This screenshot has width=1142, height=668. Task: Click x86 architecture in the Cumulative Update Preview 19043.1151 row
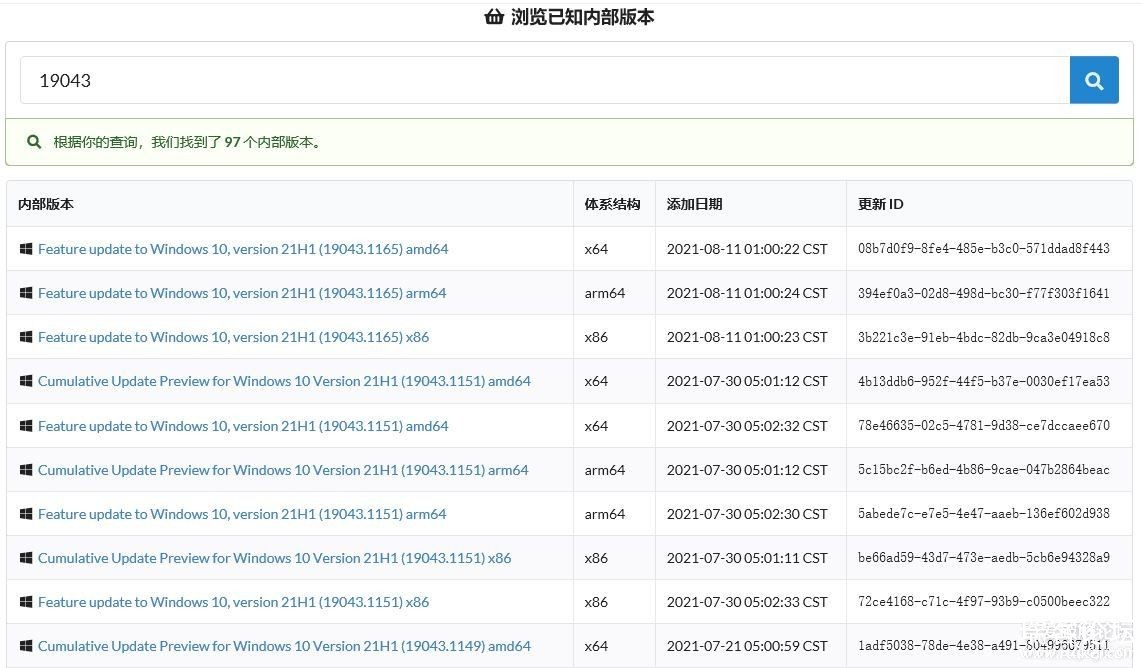coord(596,558)
